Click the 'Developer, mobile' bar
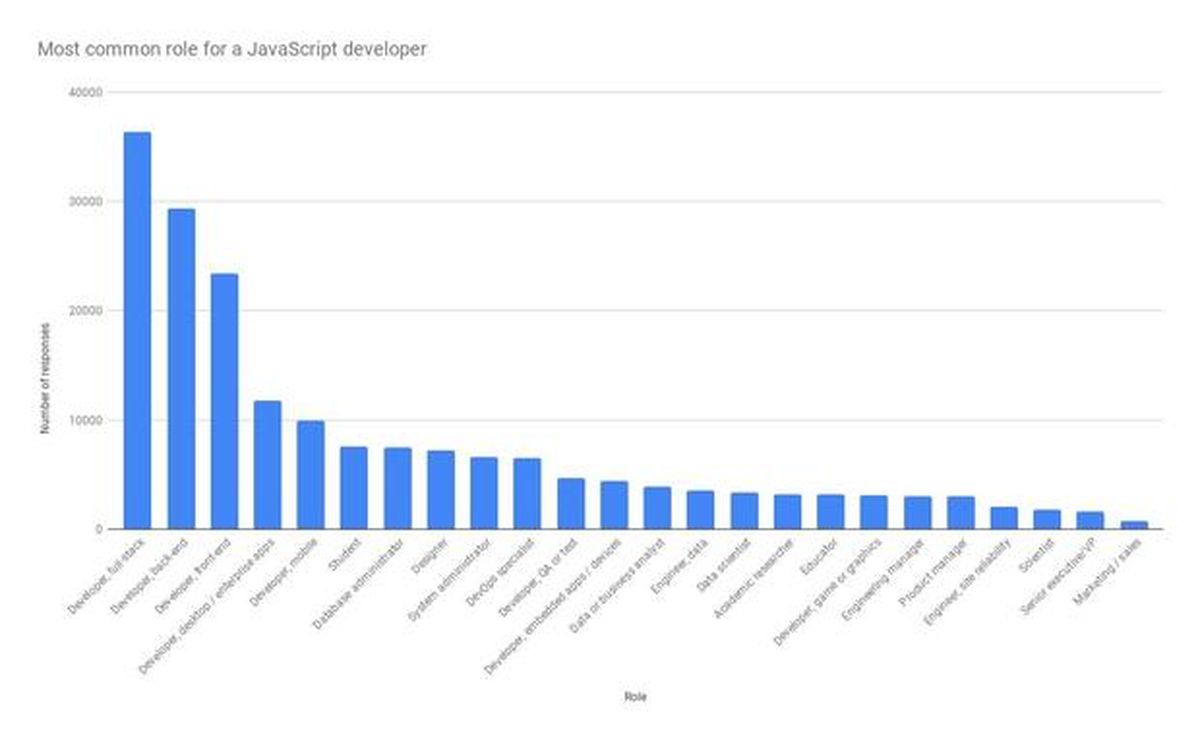Screen dimensions: 1200x741 [x=308, y=475]
